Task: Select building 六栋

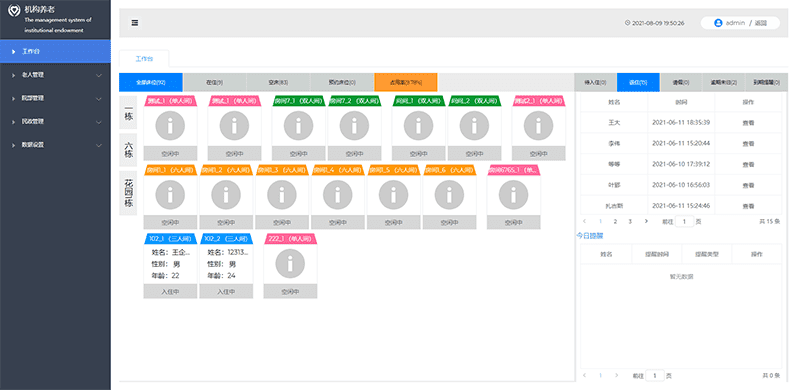Action: pyautogui.click(x=129, y=150)
